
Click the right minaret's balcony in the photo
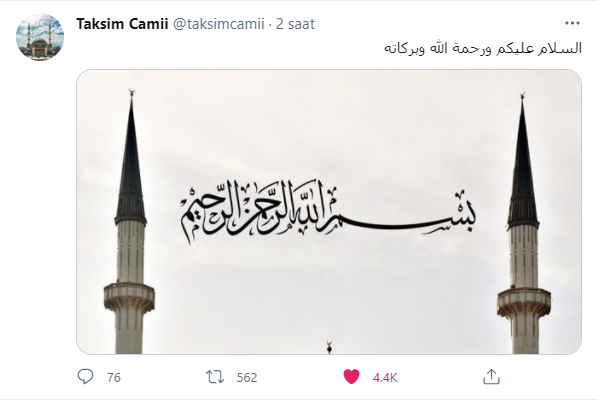pyautogui.click(x=524, y=303)
